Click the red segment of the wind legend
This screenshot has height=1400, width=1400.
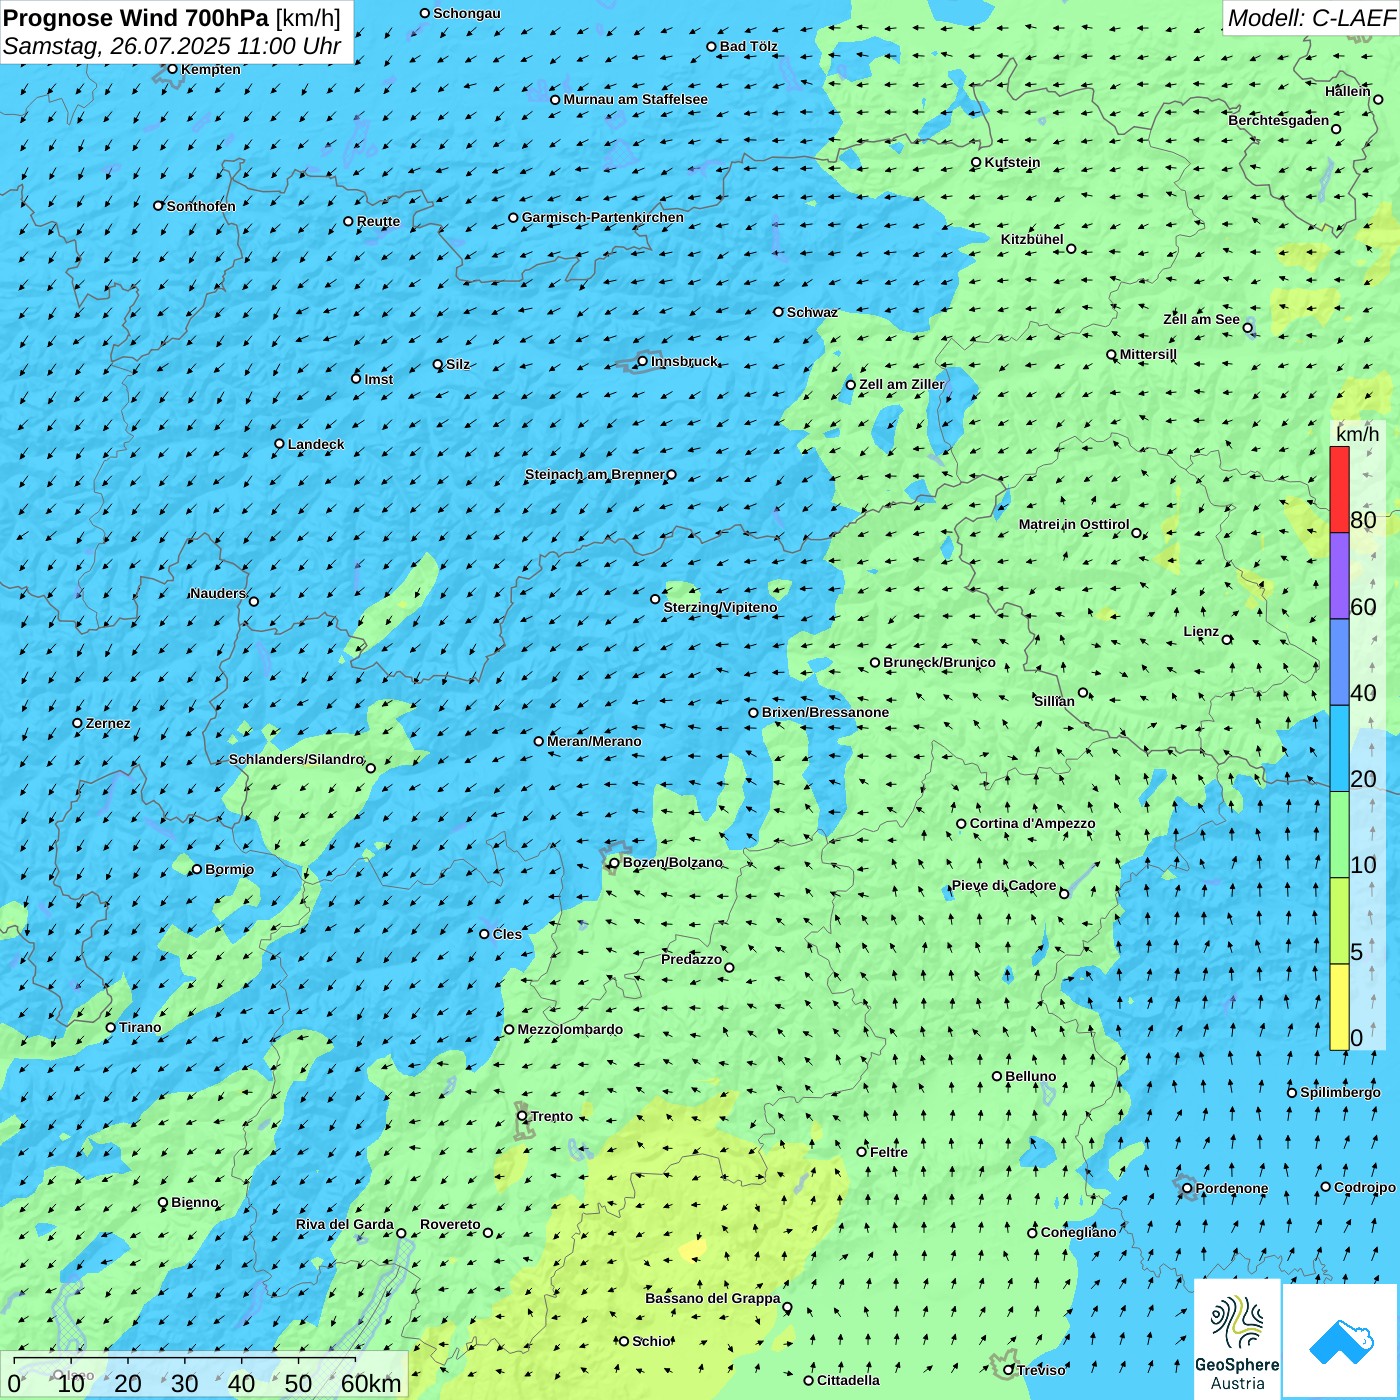[x=1339, y=490]
